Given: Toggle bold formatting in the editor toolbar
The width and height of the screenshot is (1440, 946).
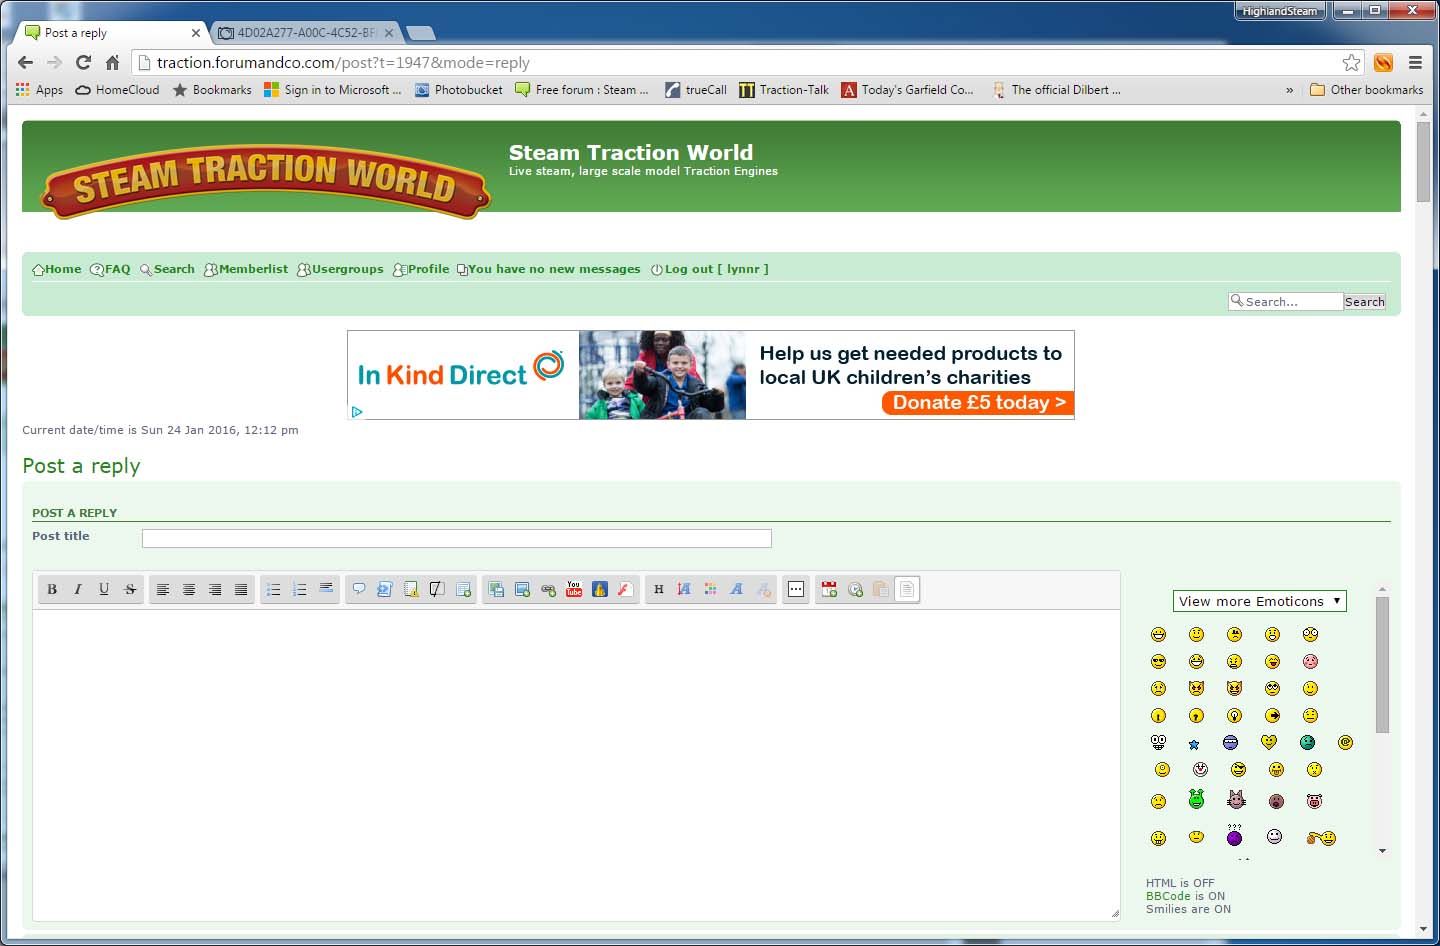Looking at the screenshot, I should [52, 589].
